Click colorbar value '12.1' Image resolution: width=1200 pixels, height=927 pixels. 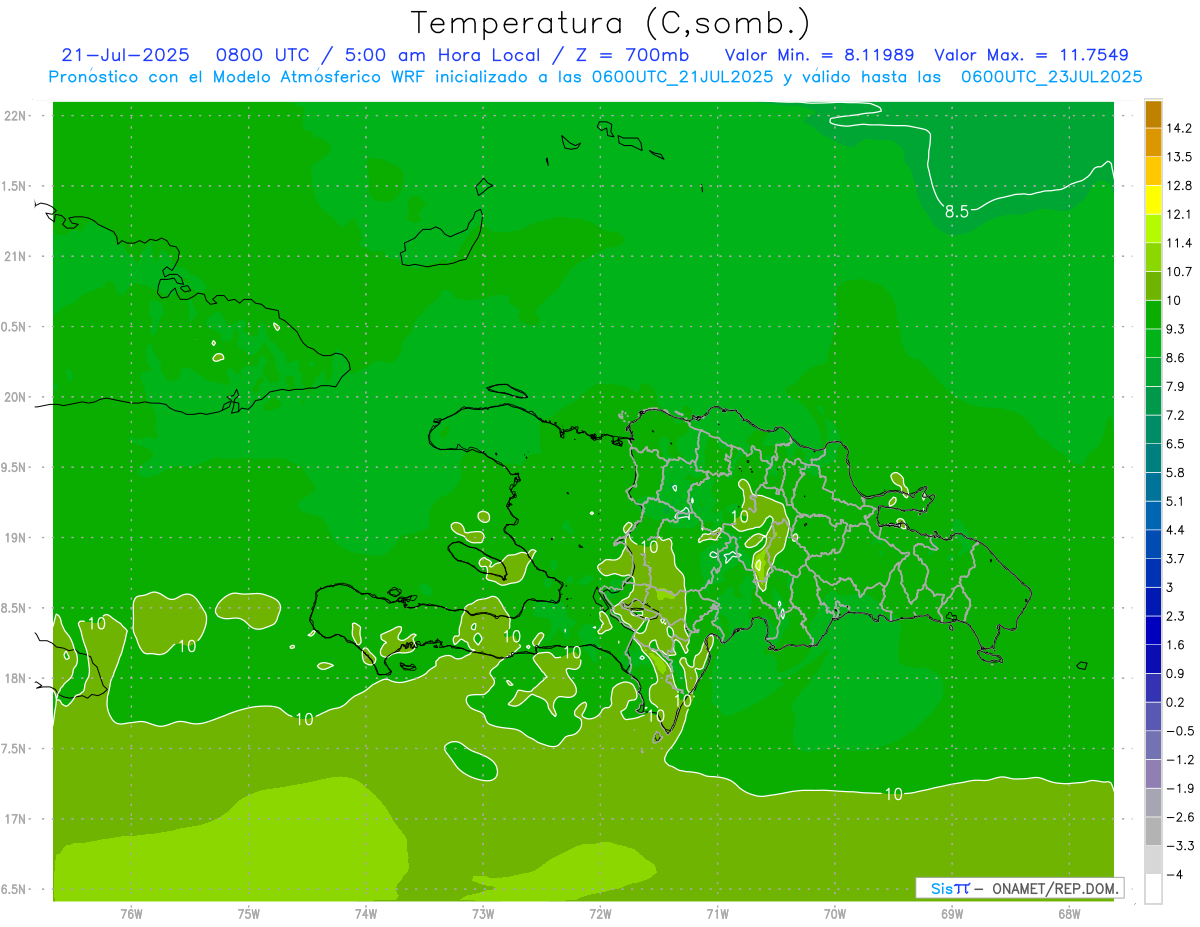coord(1179,214)
